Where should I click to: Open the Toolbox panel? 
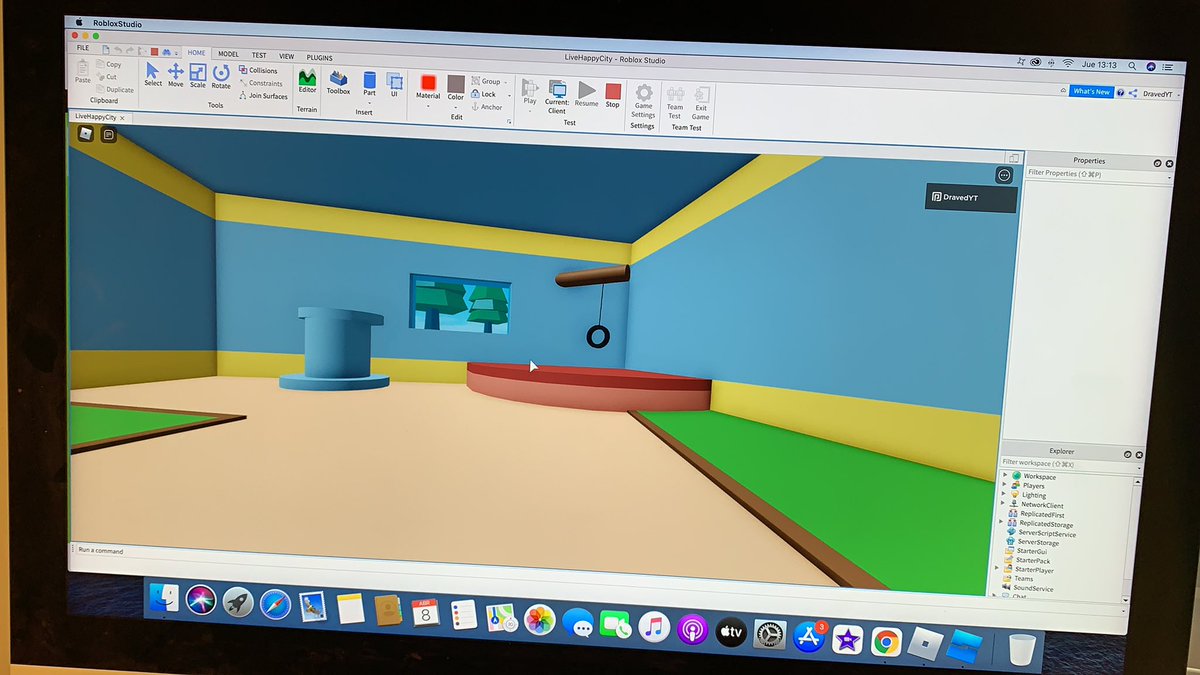338,82
